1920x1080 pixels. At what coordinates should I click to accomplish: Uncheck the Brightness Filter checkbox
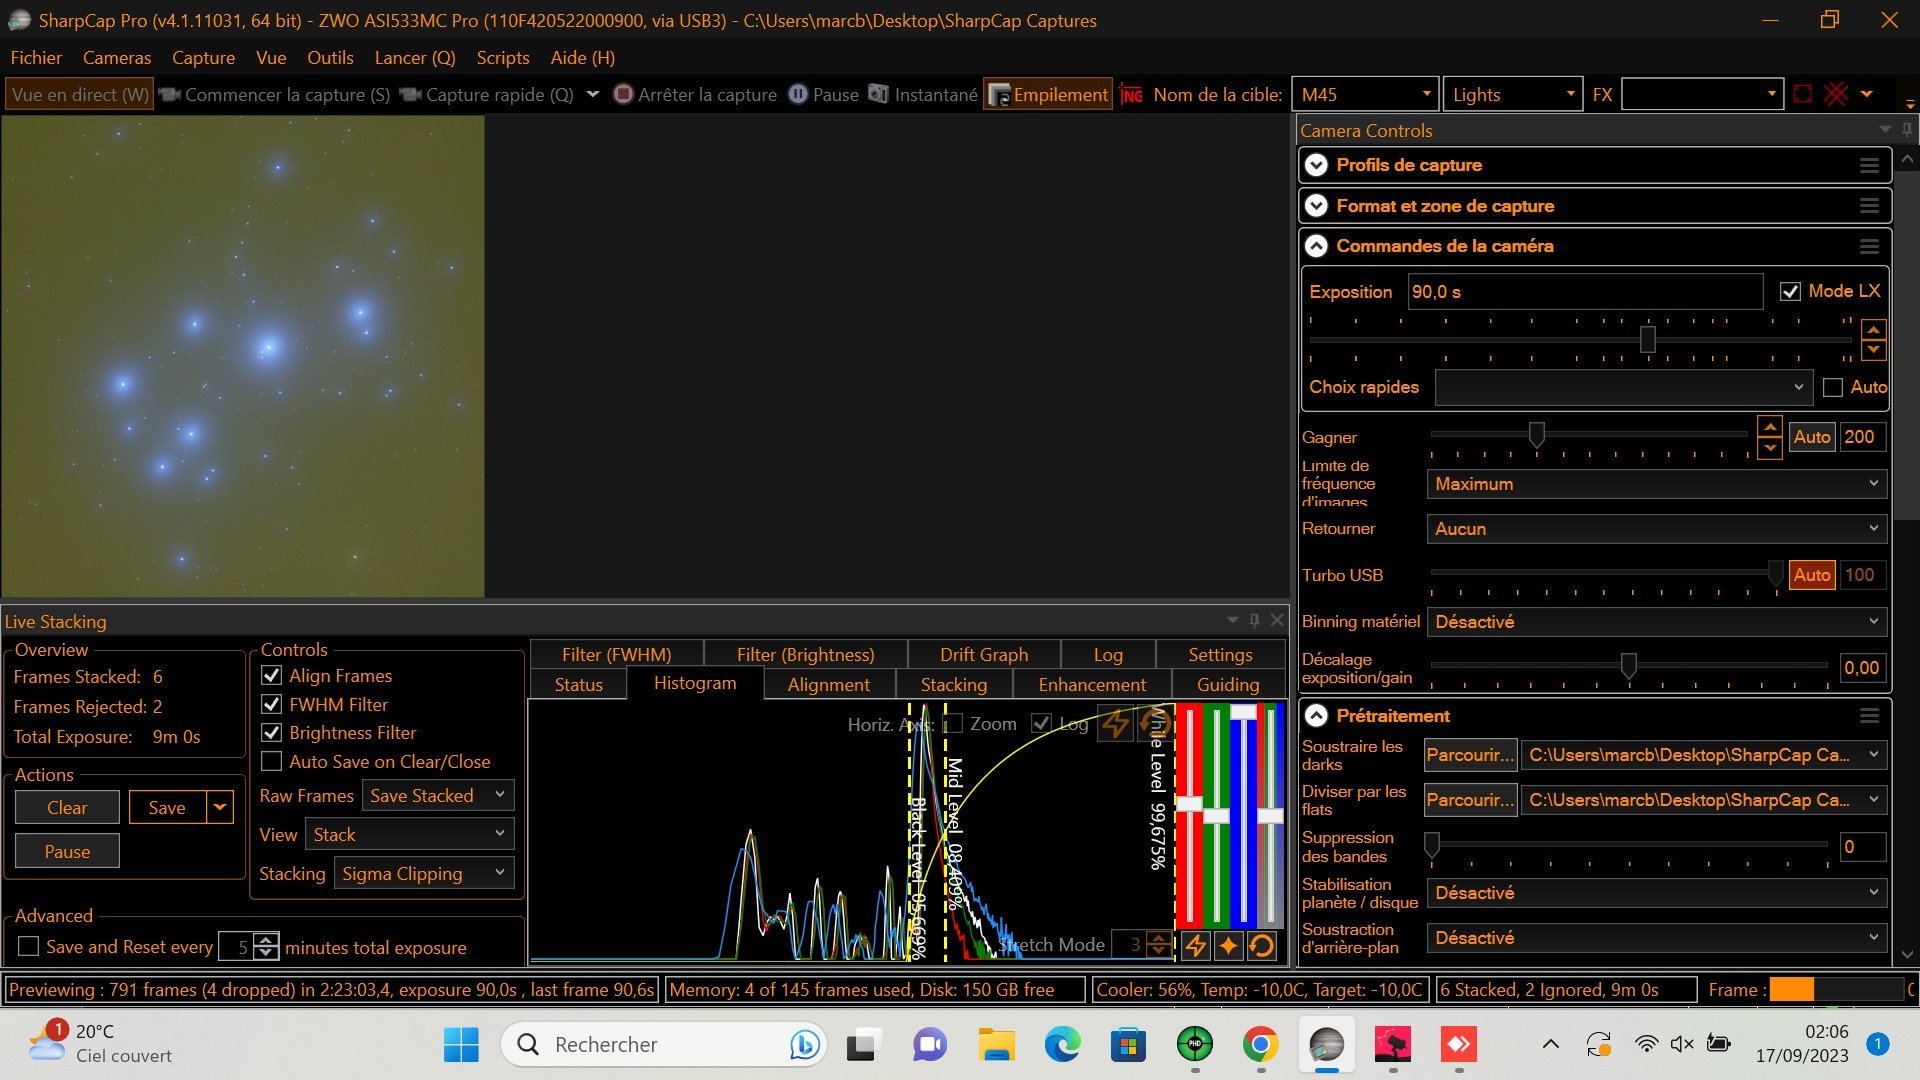(271, 732)
